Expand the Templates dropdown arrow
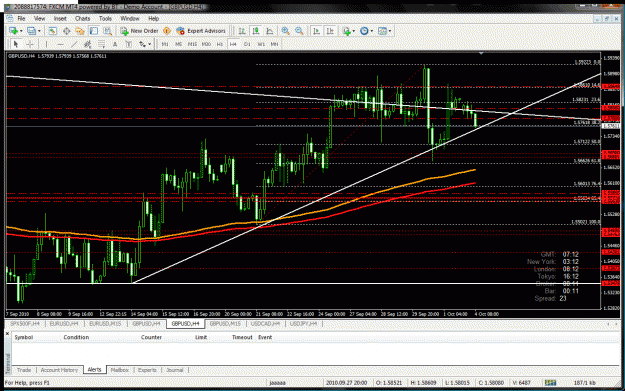The height and width of the screenshot is (391, 625). tap(390, 31)
